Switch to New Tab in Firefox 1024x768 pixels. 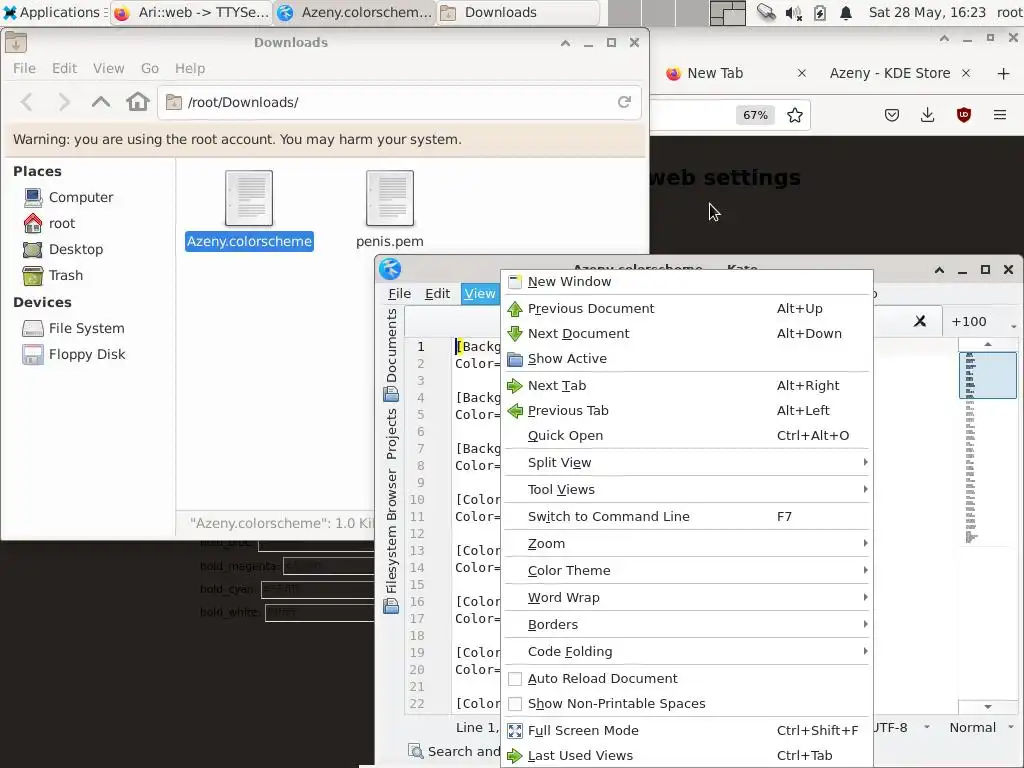[x=735, y=73]
